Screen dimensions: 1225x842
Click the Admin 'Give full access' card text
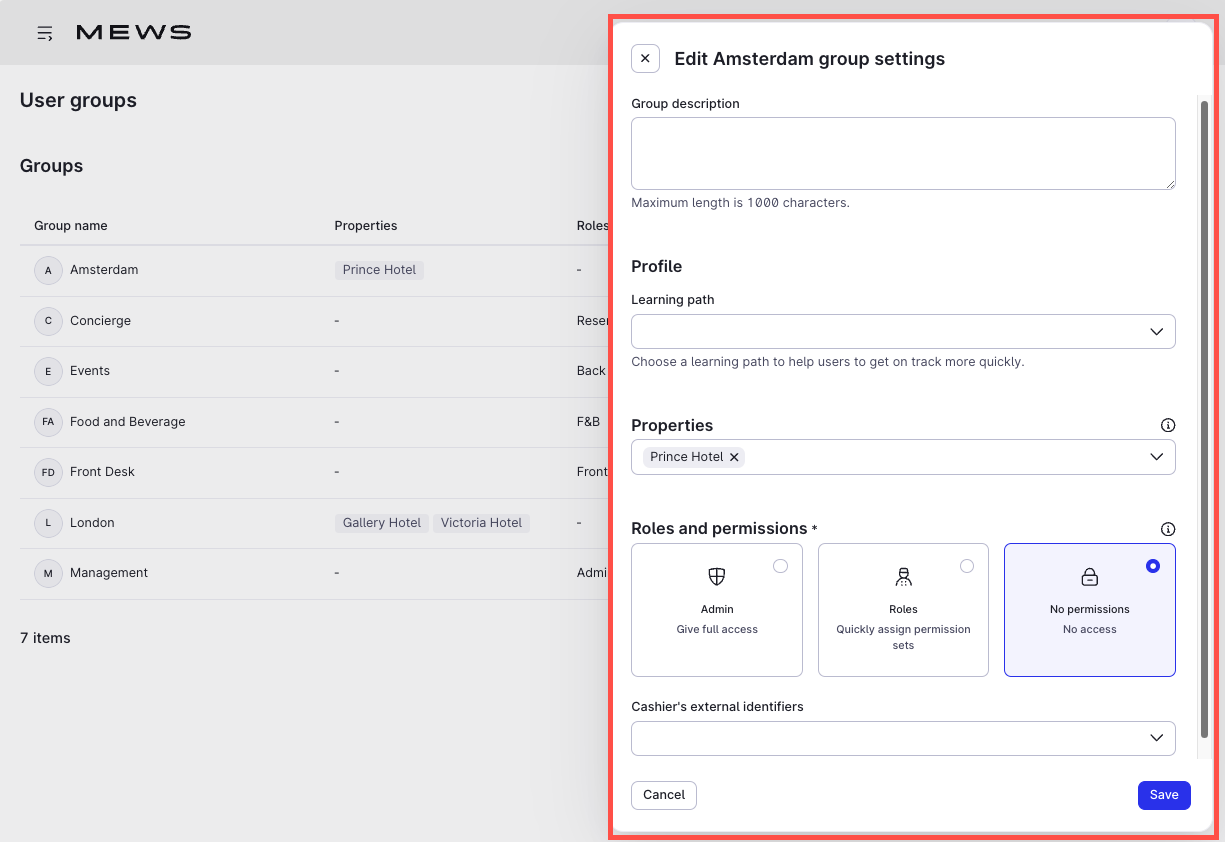click(717, 630)
